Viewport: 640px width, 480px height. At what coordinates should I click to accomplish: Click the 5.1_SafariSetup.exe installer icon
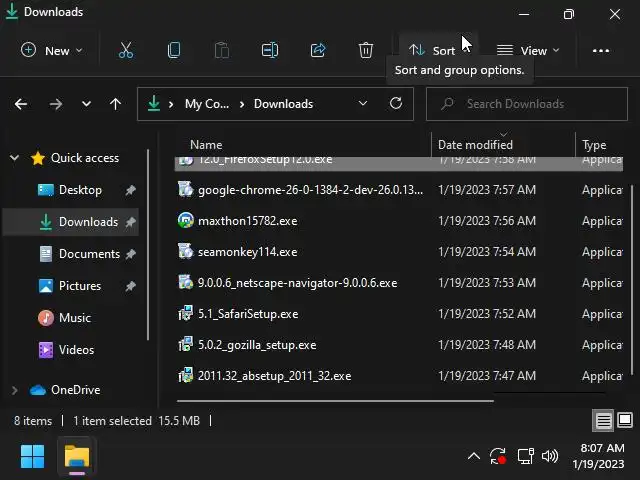186,313
